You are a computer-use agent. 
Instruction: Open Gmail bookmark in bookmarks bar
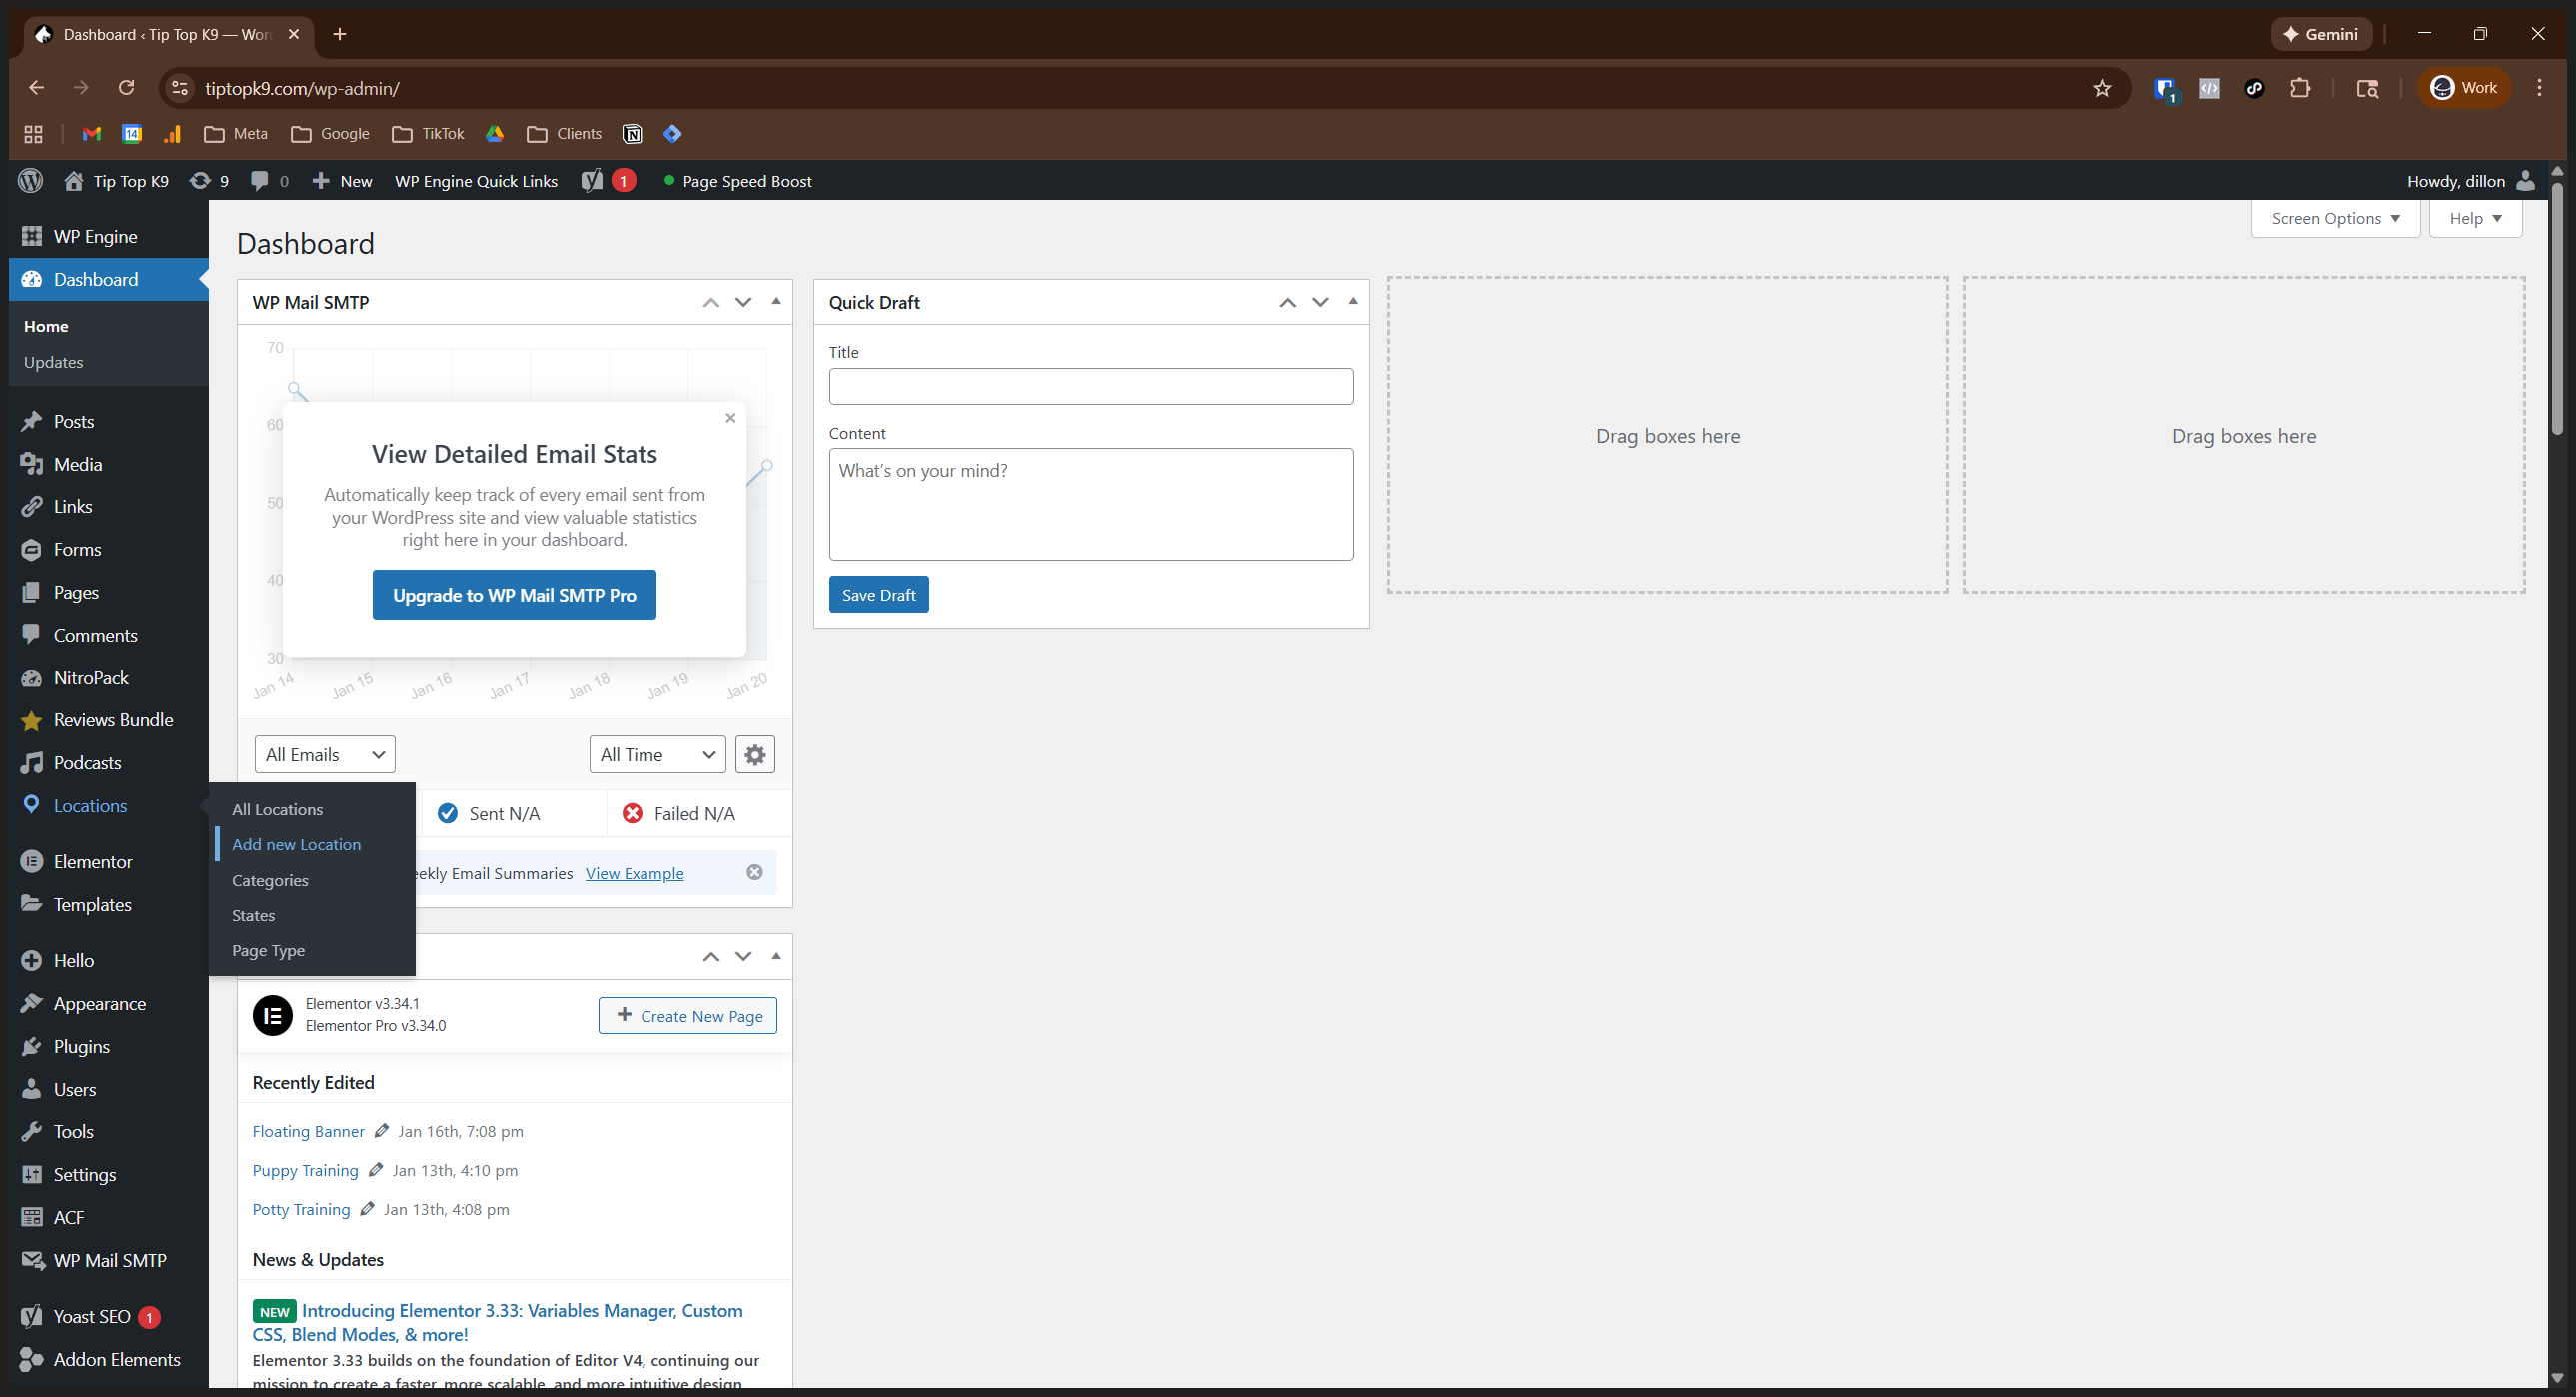(91, 134)
